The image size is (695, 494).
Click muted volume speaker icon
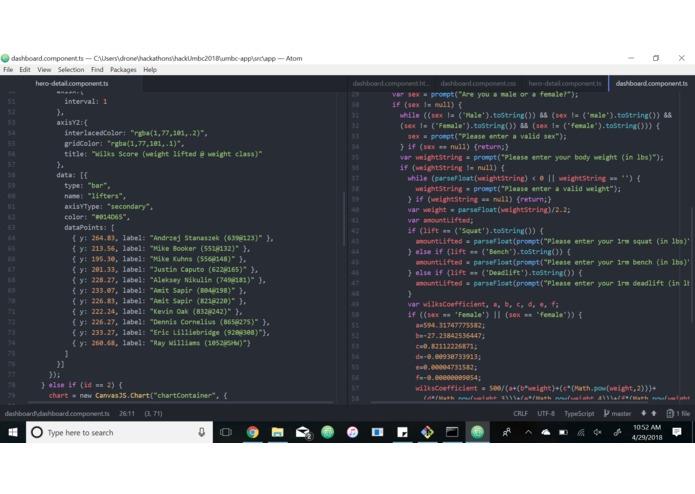[x=598, y=432]
